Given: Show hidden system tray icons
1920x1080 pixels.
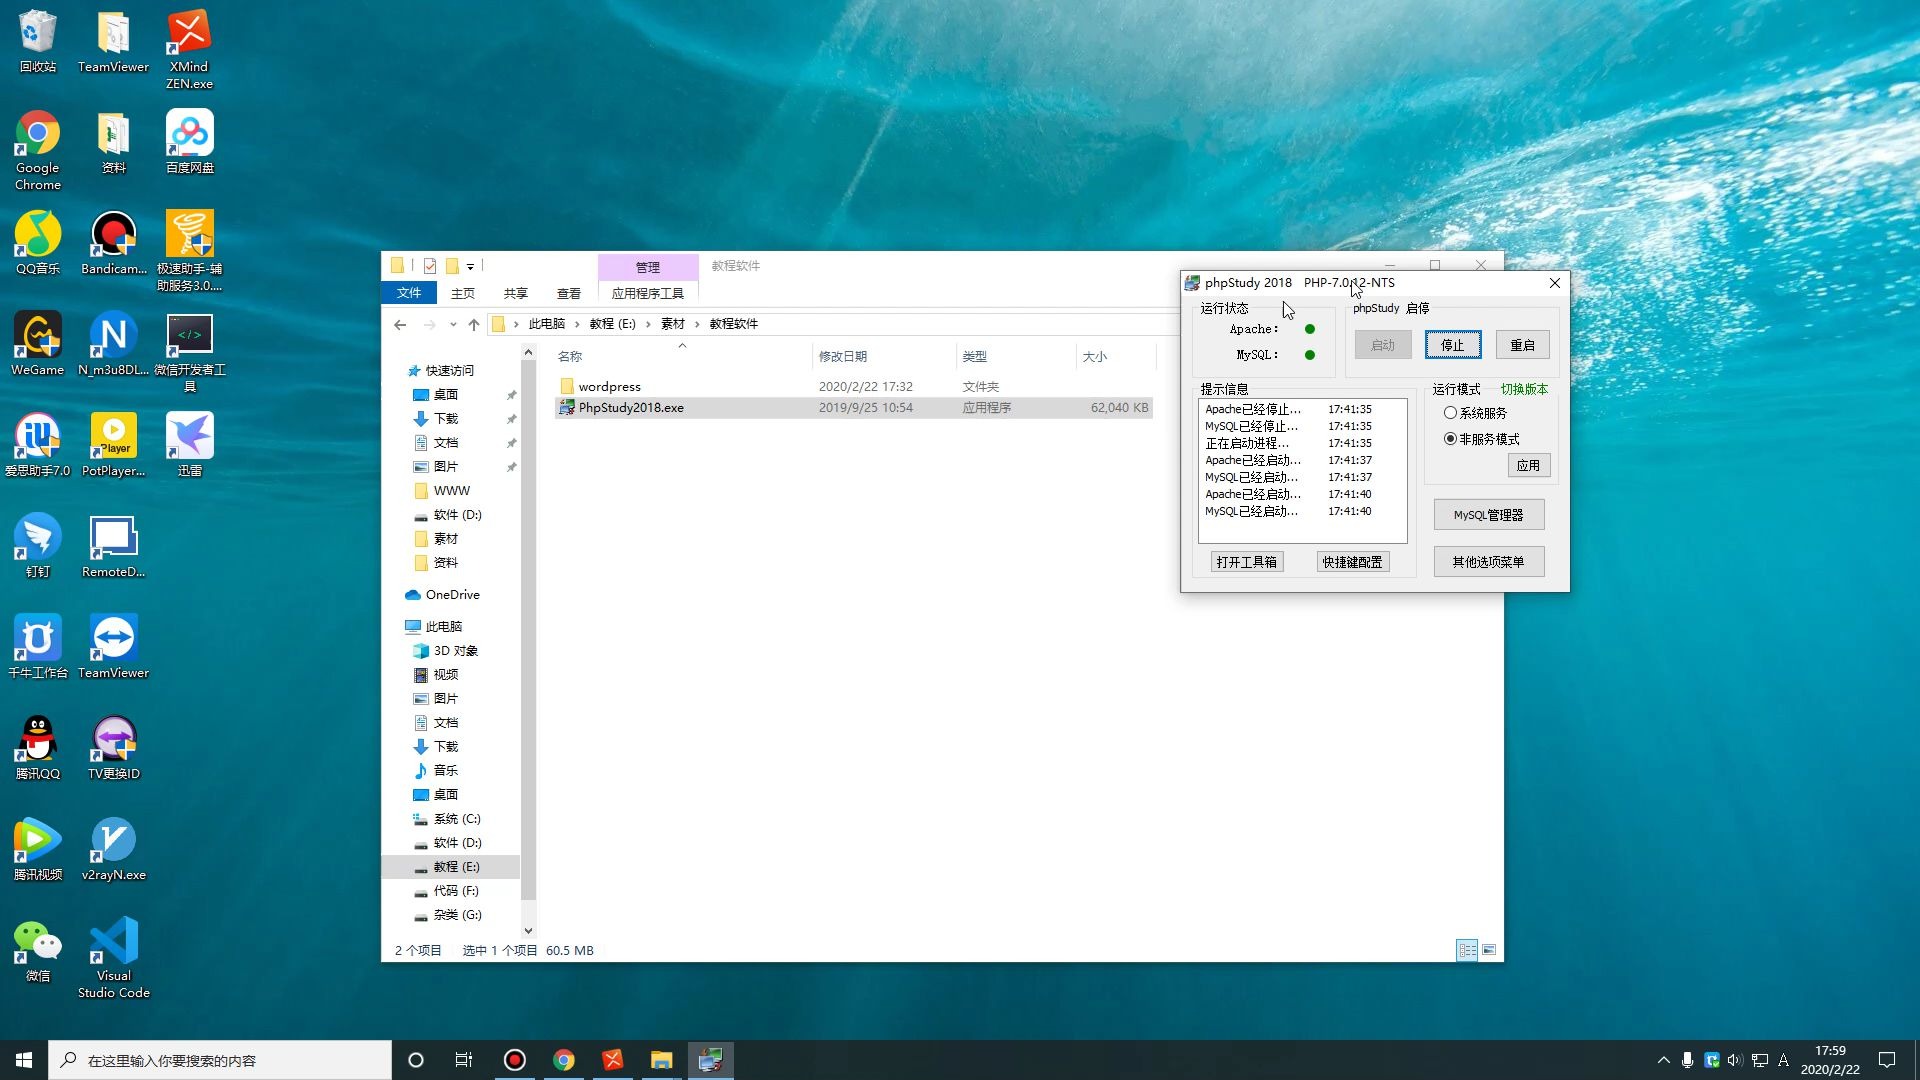Looking at the screenshot, I should click(x=1663, y=1060).
